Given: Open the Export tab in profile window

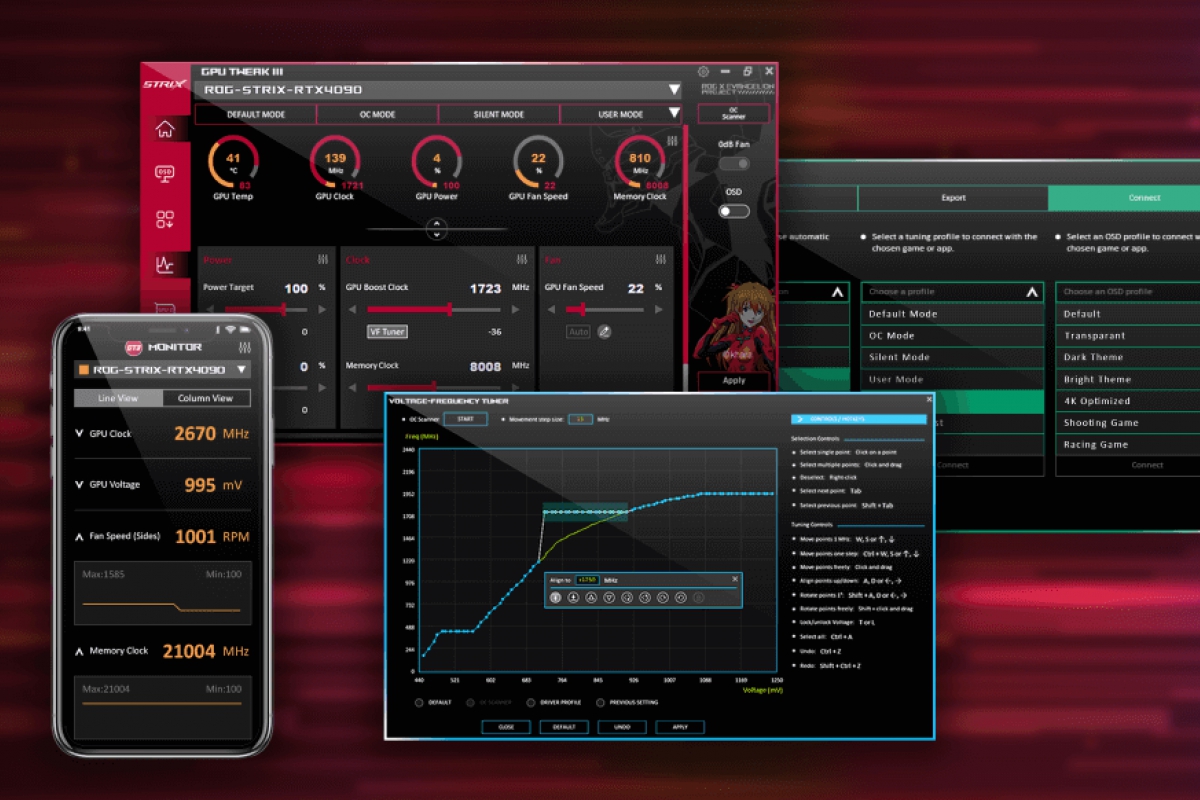Looking at the screenshot, I should tap(953, 198).
